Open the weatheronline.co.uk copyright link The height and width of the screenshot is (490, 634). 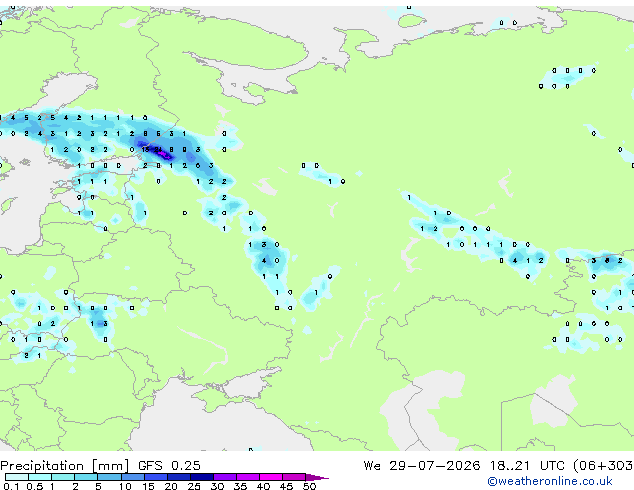550,481
